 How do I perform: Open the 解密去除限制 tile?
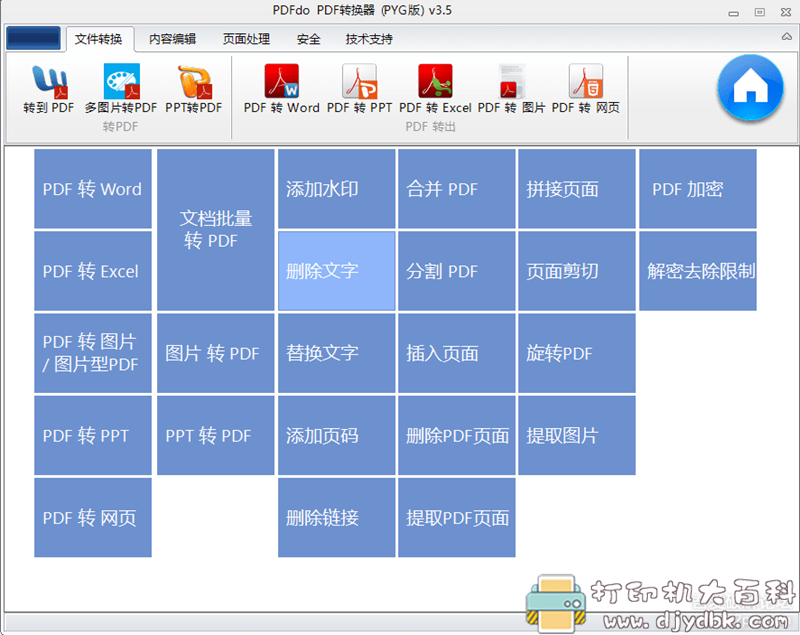click(698, 271)
